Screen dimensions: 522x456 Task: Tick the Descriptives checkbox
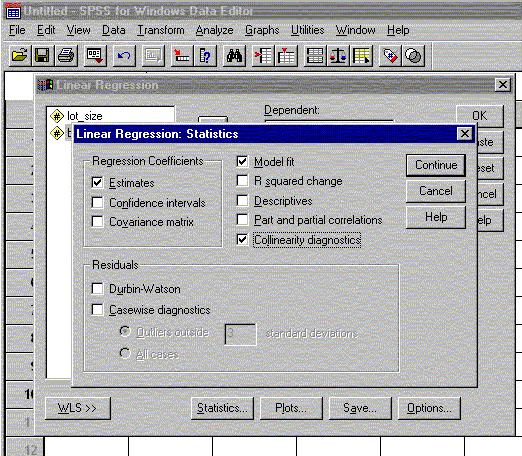pos(242,201)
